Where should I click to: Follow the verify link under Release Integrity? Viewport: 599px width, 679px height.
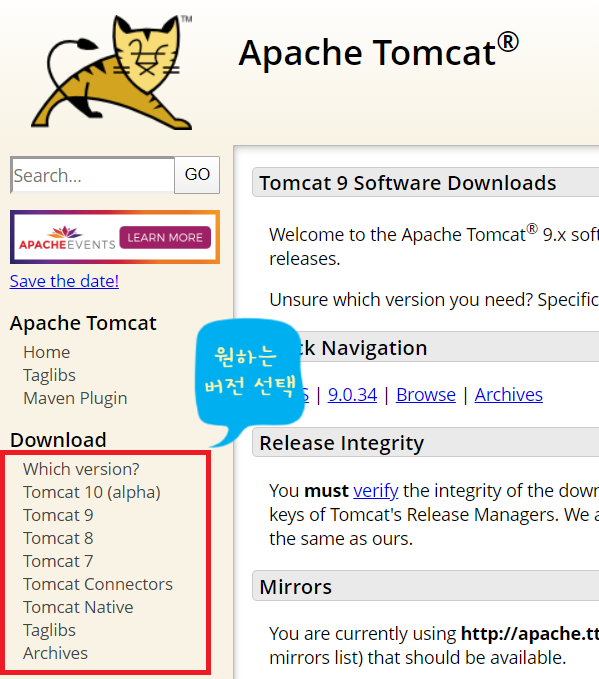pyautogui.click(x=376, y=491)
